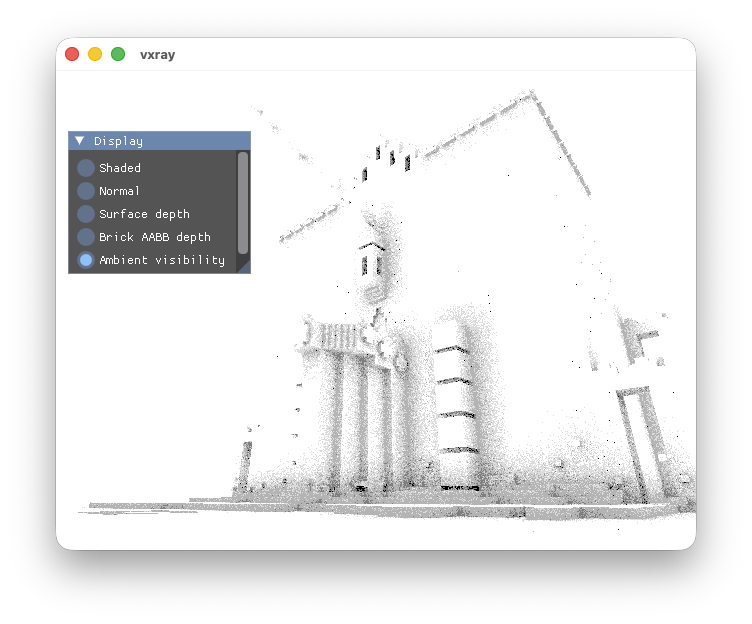Image resolution: width=752 pixels, height=624 pixels.
Task: Click the vxray window title text
Action: 157,55
